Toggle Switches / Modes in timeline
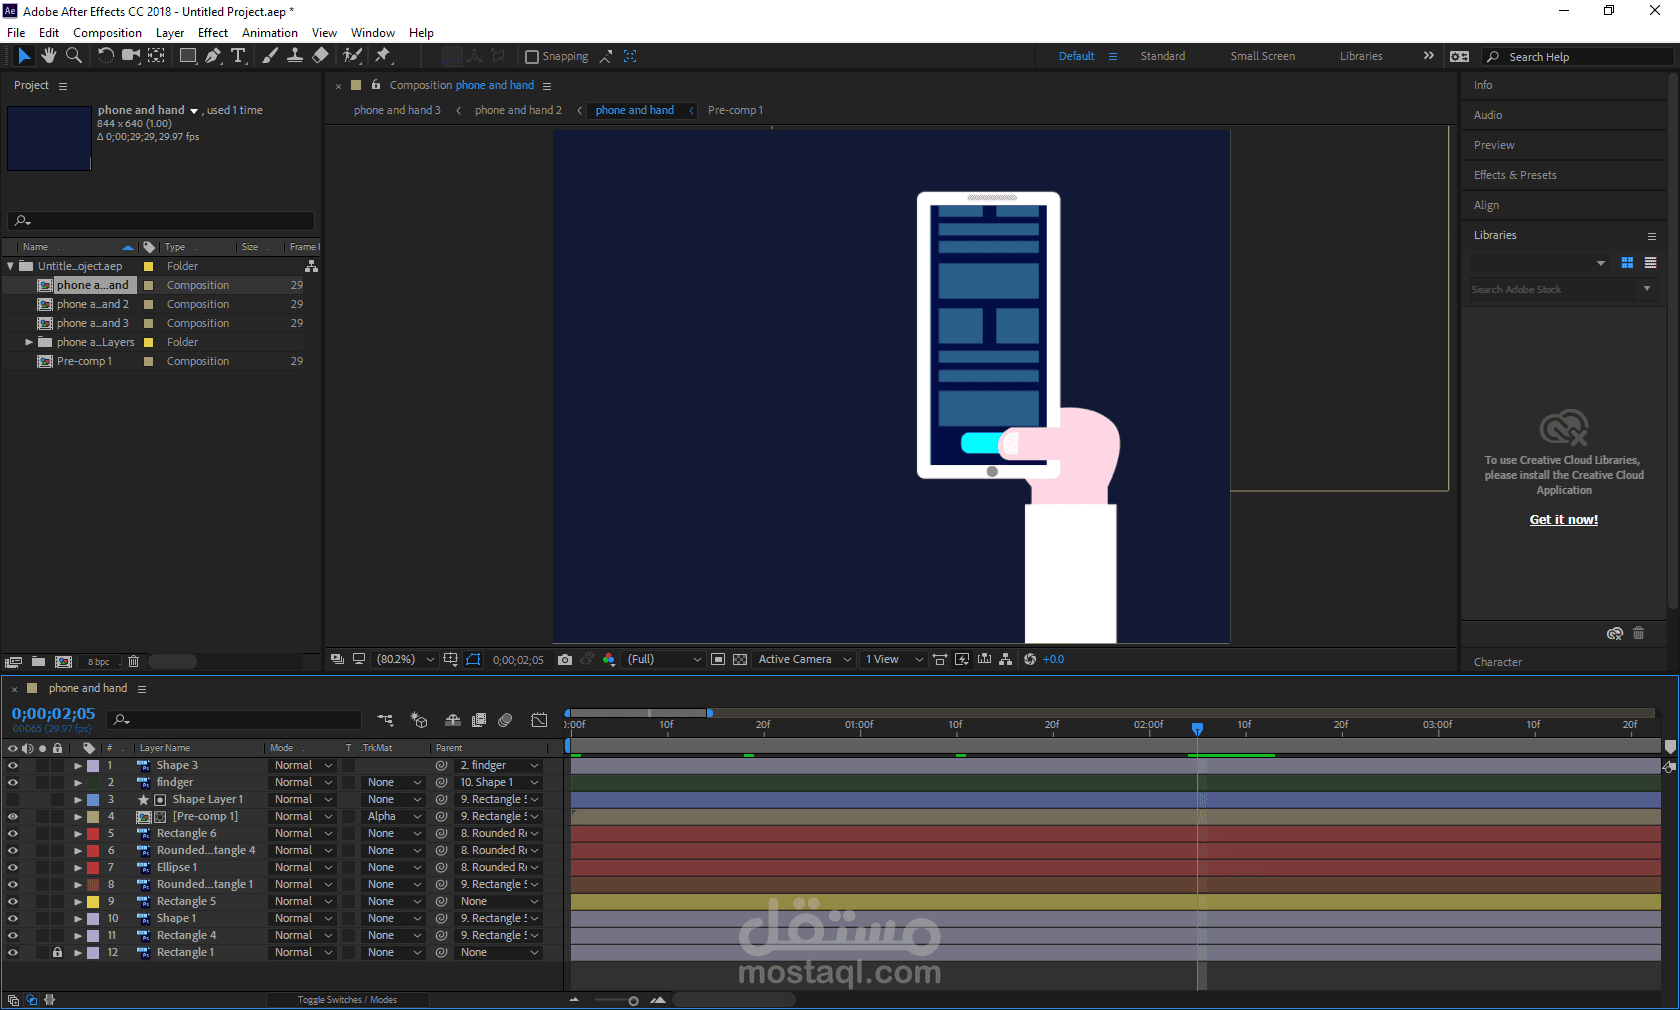This screenshot has width=1680, height=1010. [x=347, y=1000]
